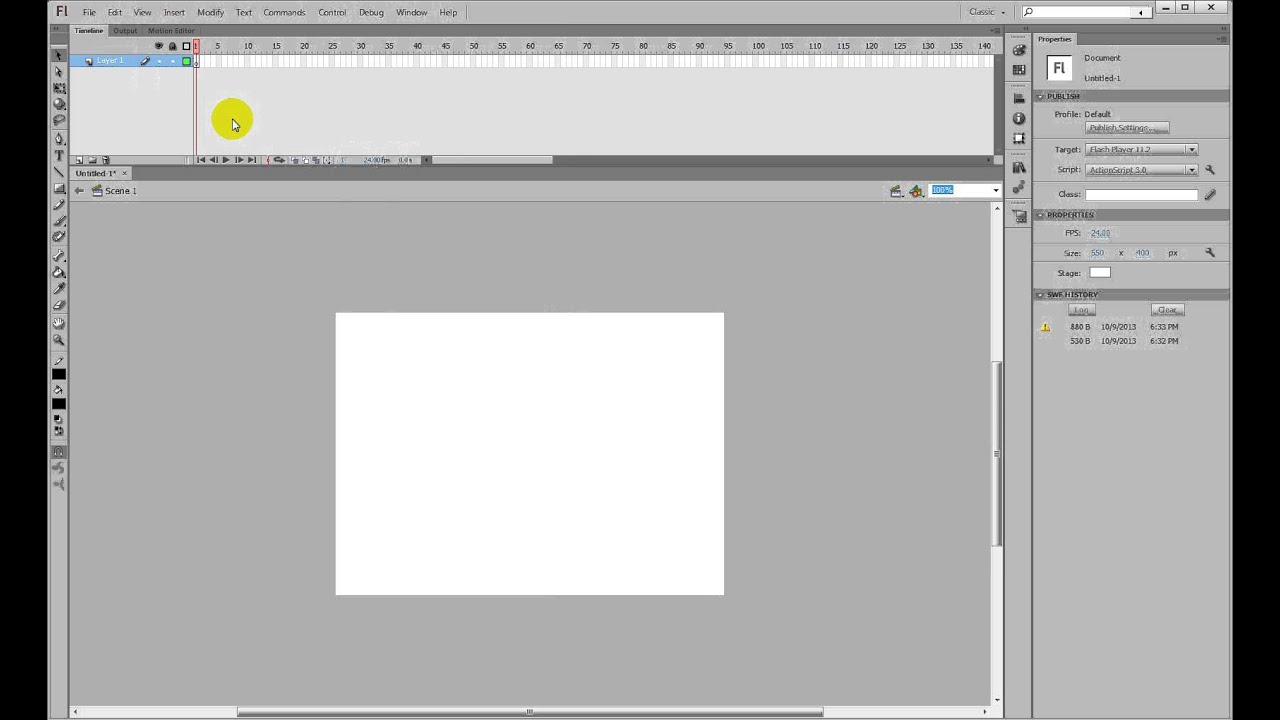
Task: Toggle Layer 1 visibility dot
Action: [x=159, y=61]
